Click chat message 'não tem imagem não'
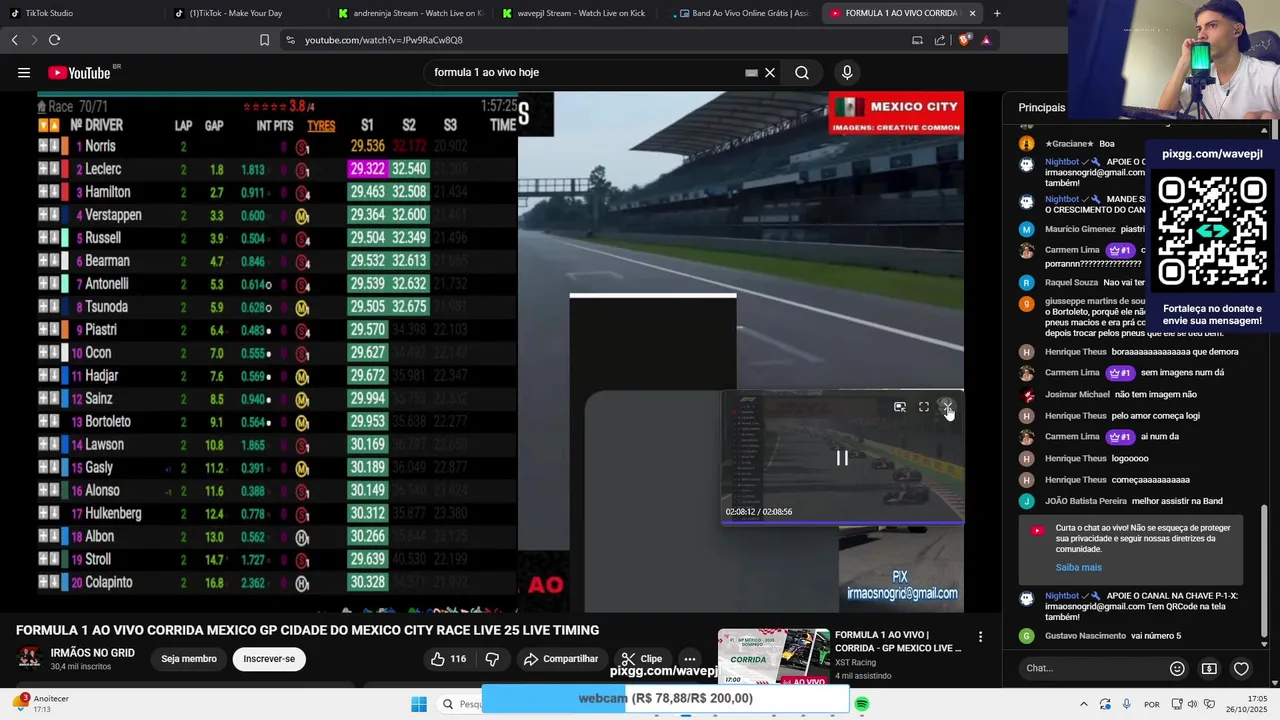The image size is (1280, 720). click(x=1155, y=394)
